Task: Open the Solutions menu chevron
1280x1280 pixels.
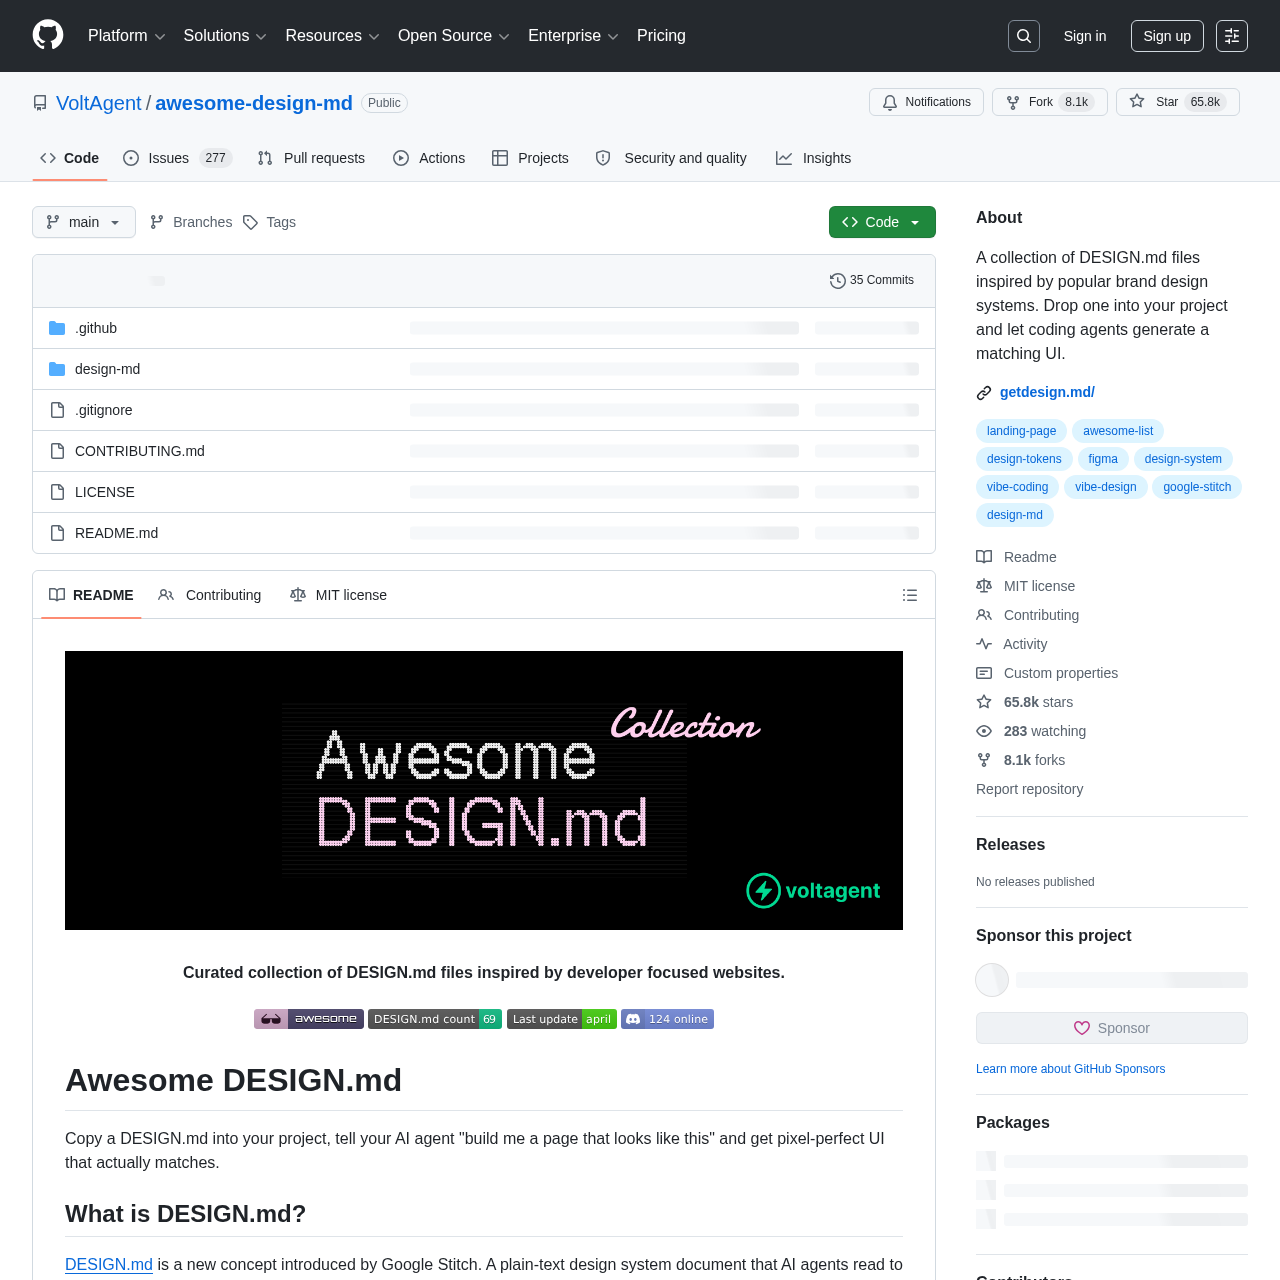Action: coord(262,35)
